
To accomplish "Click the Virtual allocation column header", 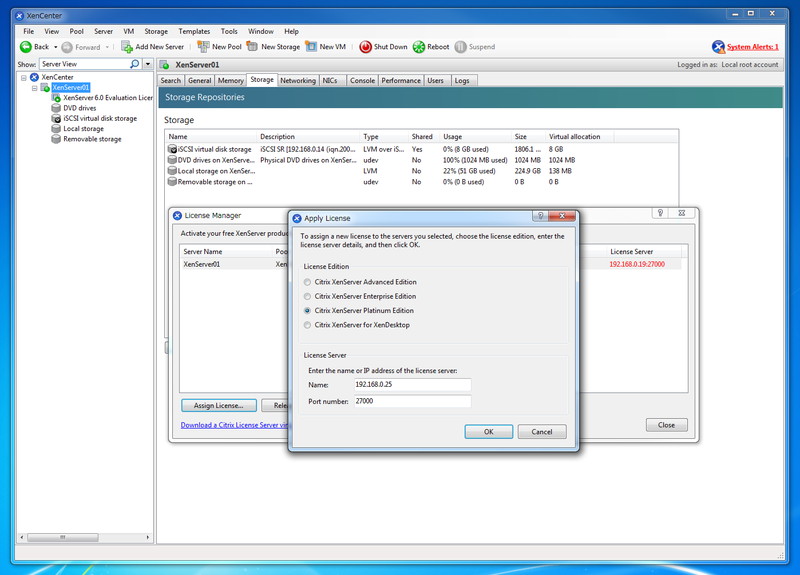I will pyautogui.click(x=580, y=137).
